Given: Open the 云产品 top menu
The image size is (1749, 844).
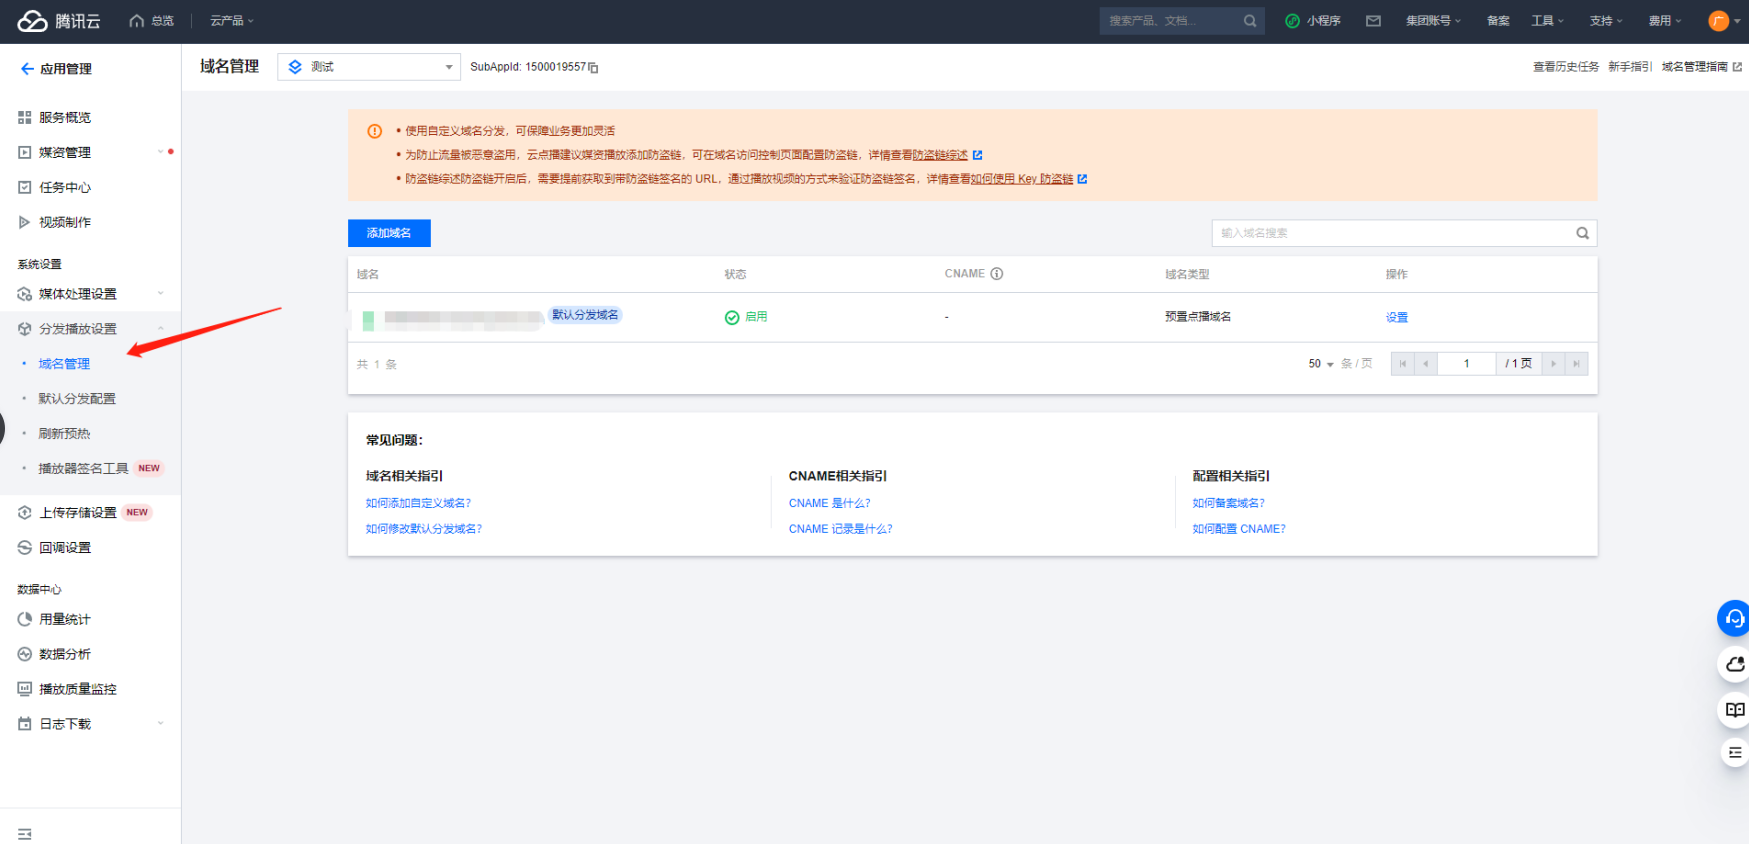Looking at the screenshot, I should coord(231,21).
